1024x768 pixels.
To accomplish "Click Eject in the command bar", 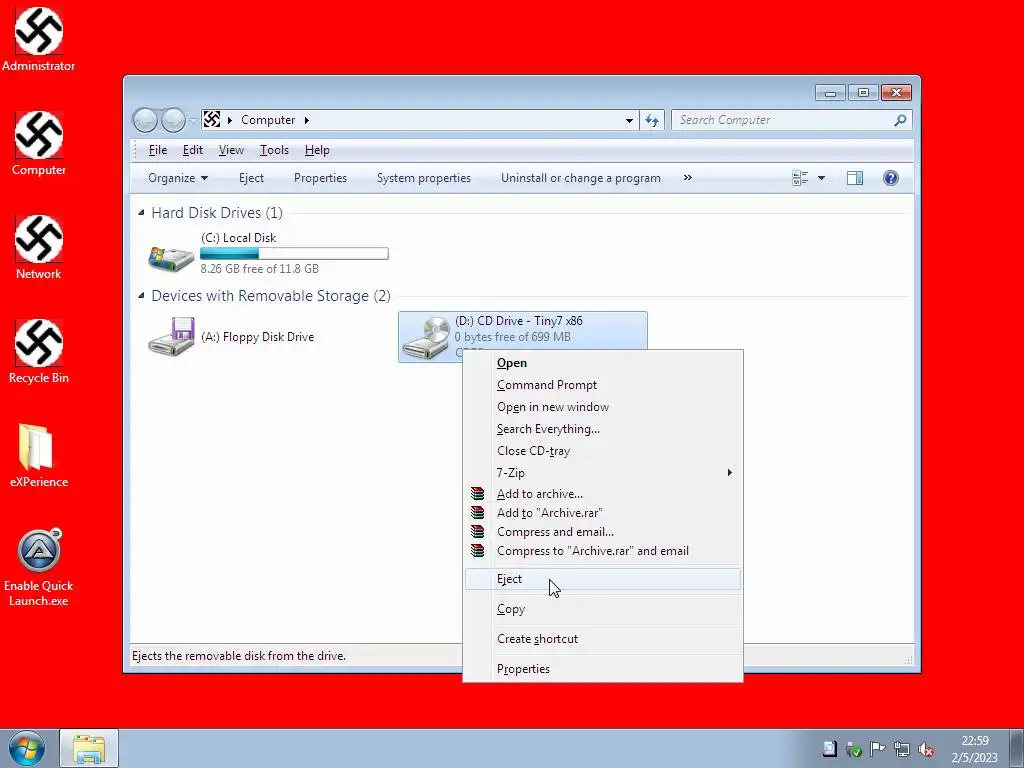I will point(251,178).
